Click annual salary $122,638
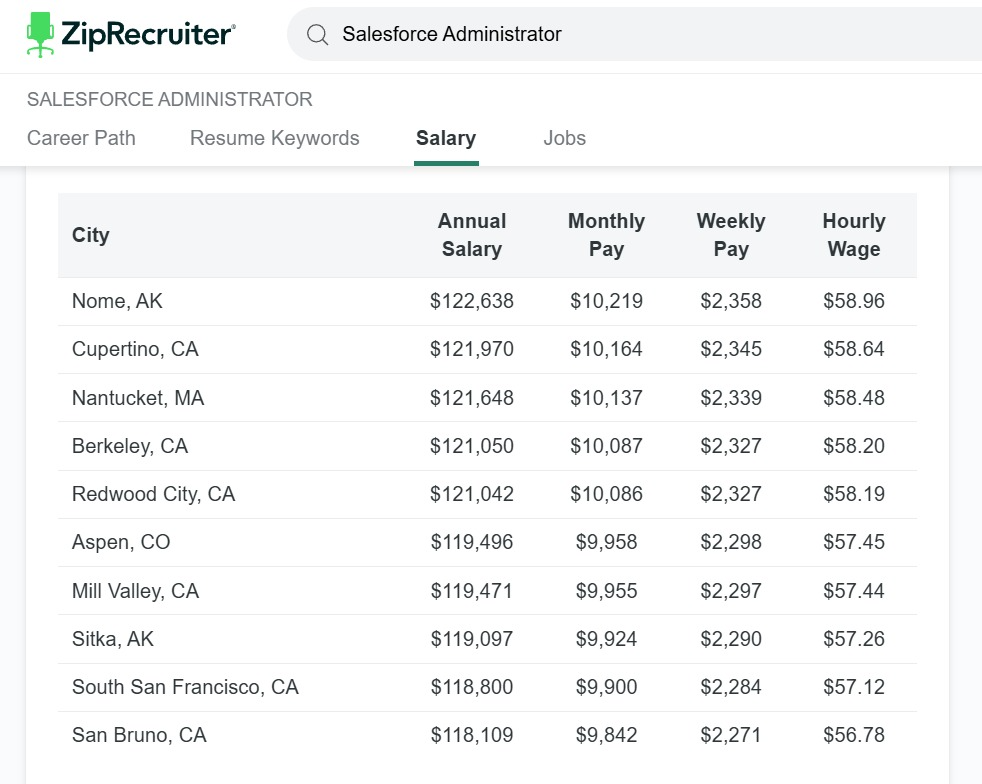The width and height of the screenshot is (982, 784). (472, 301)
